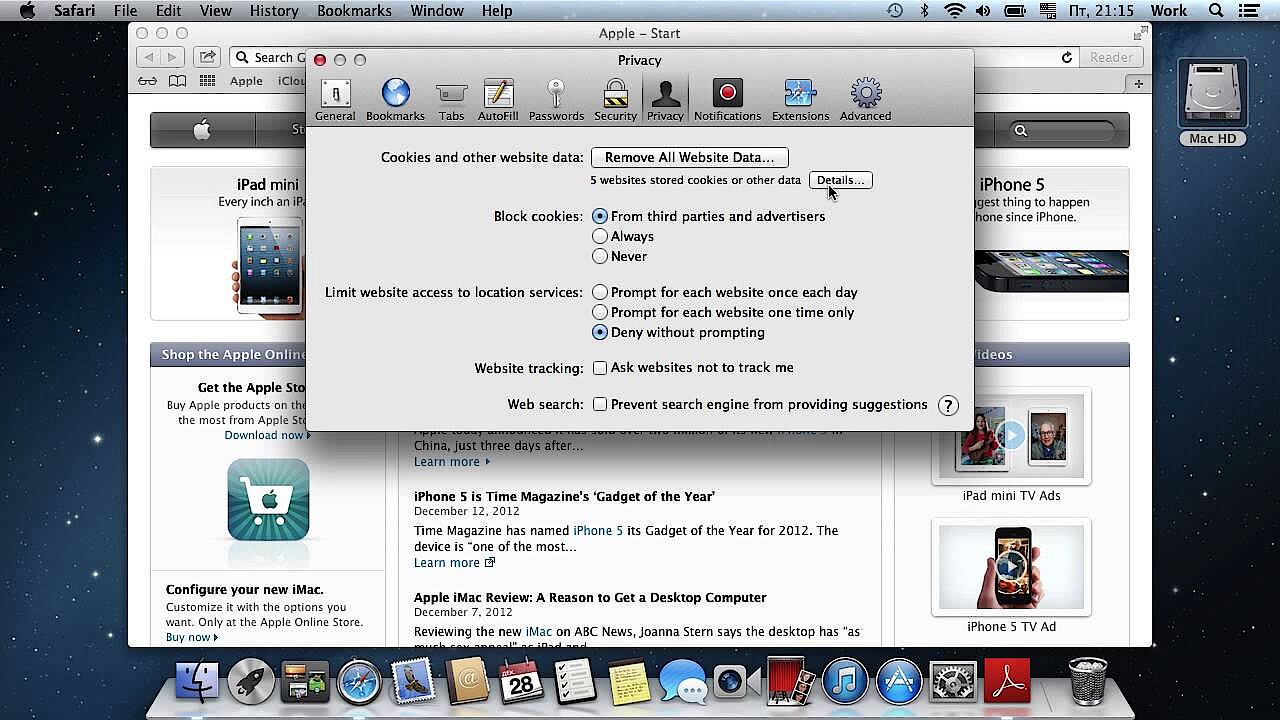
Task: Launch Launchpad rocket from the Dock
Action: (x=251, y=682)
